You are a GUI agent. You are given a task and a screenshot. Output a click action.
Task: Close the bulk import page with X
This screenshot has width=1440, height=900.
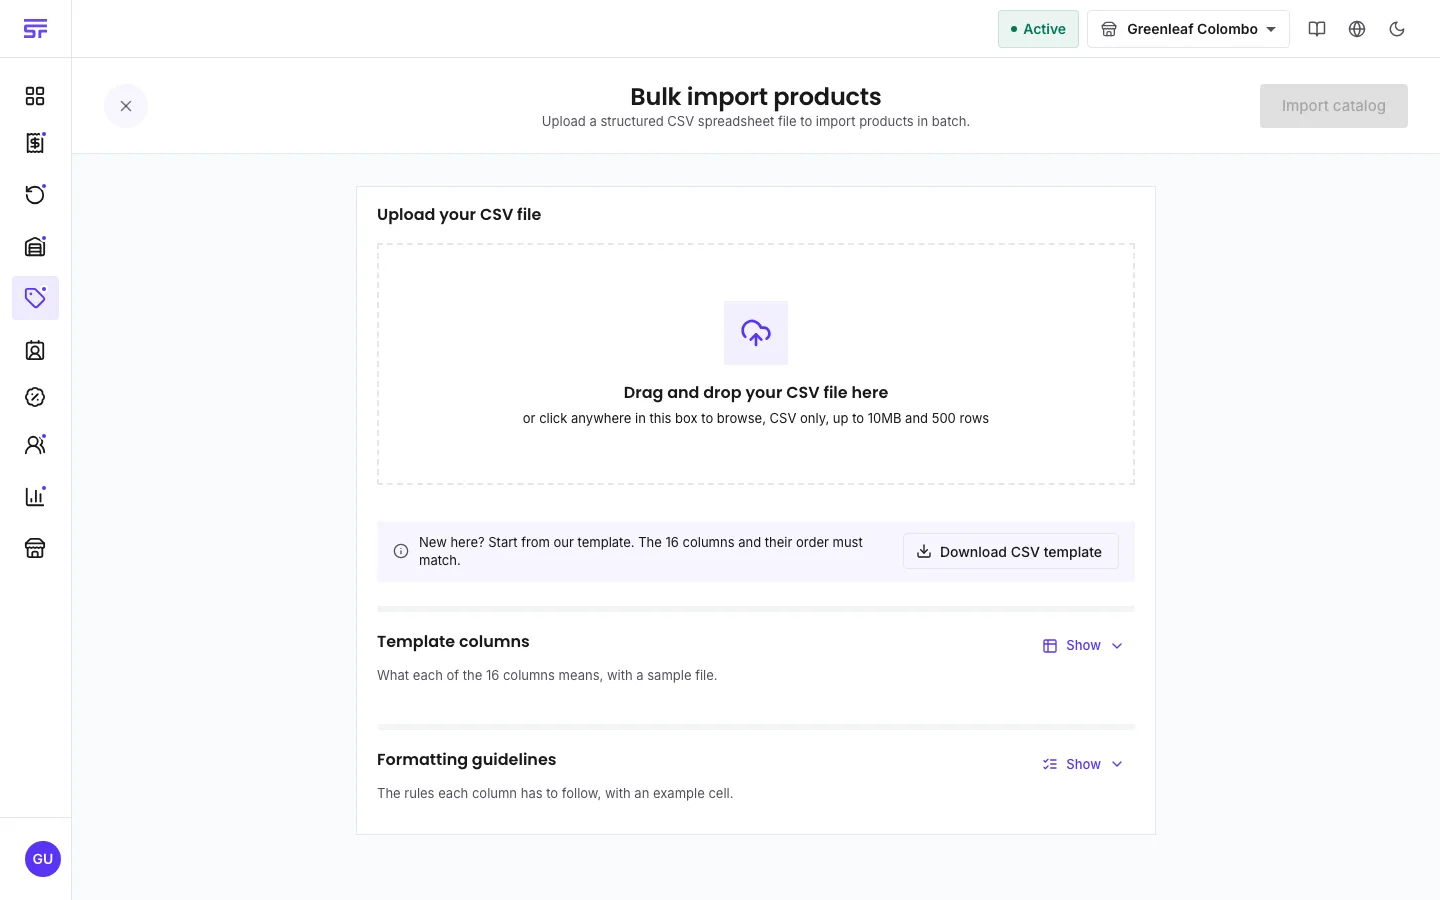coord(126,106)
